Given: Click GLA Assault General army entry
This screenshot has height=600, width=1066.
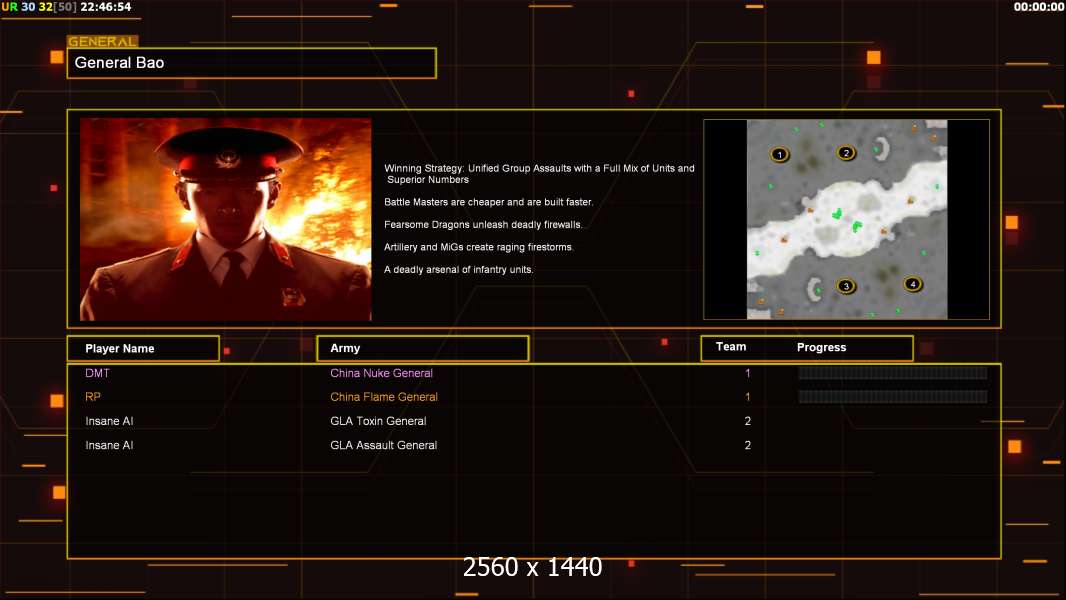Looking at the screenshot, I should pos(383,445).
